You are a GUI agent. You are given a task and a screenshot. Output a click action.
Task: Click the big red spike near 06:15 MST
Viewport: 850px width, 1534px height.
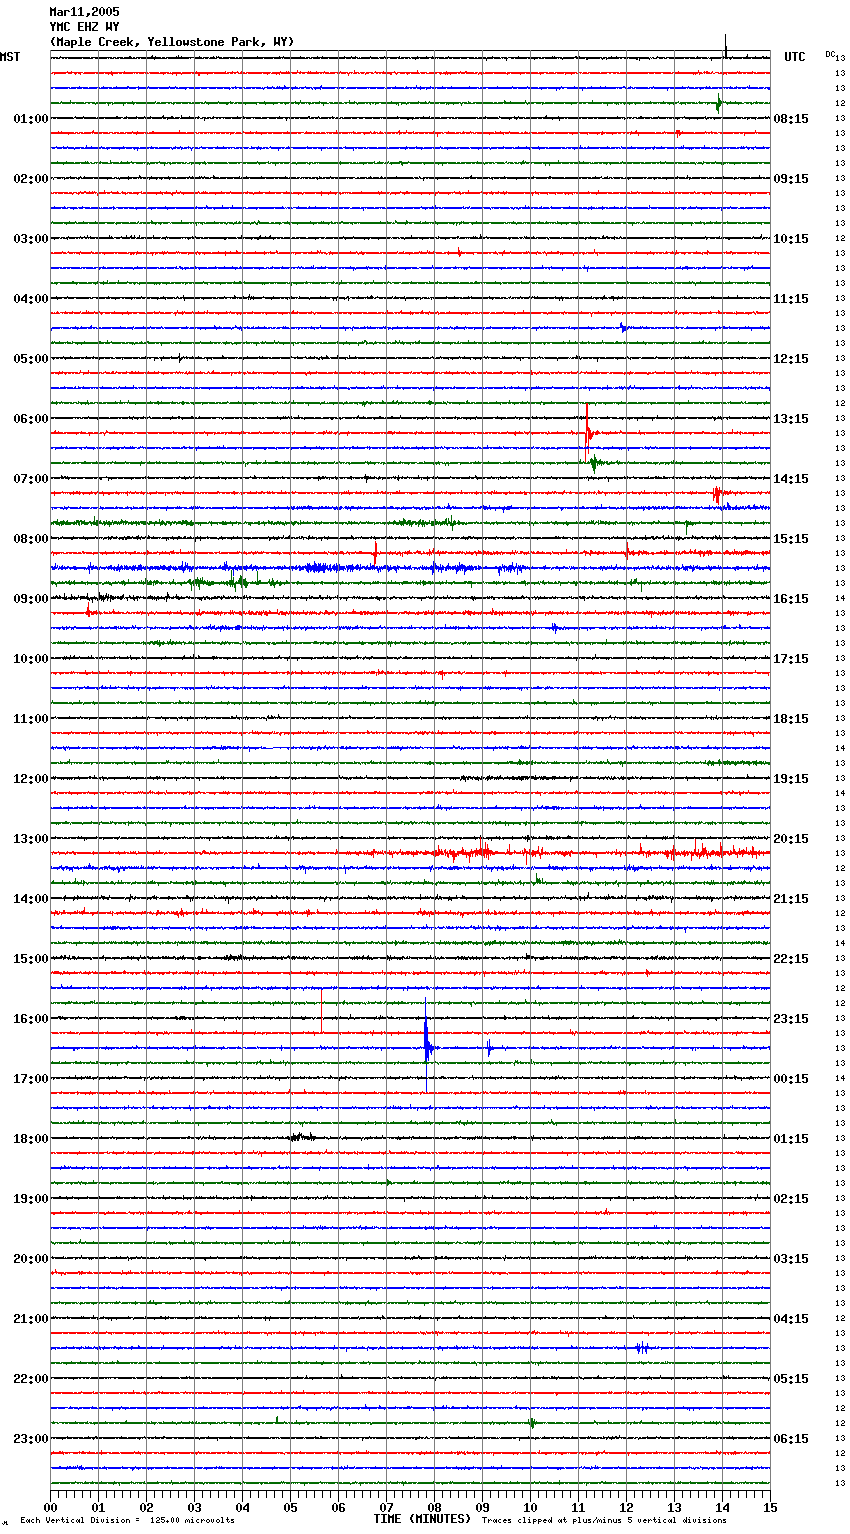(x=588, y=433)
